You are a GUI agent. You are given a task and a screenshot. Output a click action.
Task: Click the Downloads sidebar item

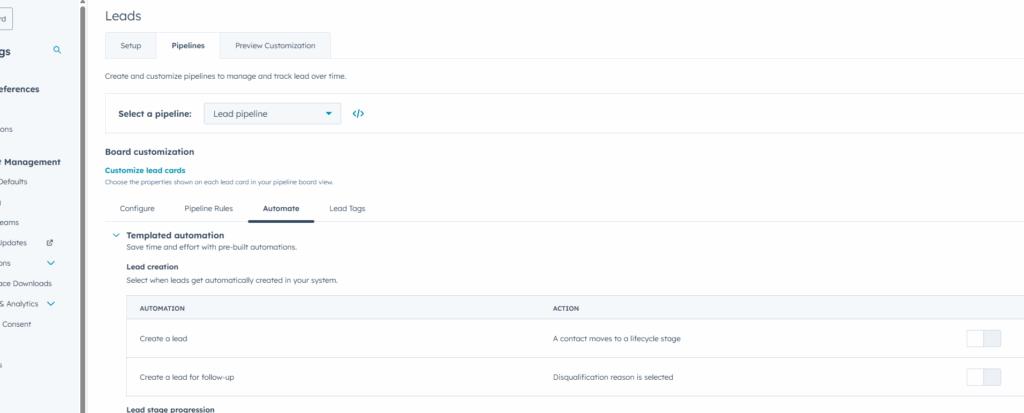[28, 283]
